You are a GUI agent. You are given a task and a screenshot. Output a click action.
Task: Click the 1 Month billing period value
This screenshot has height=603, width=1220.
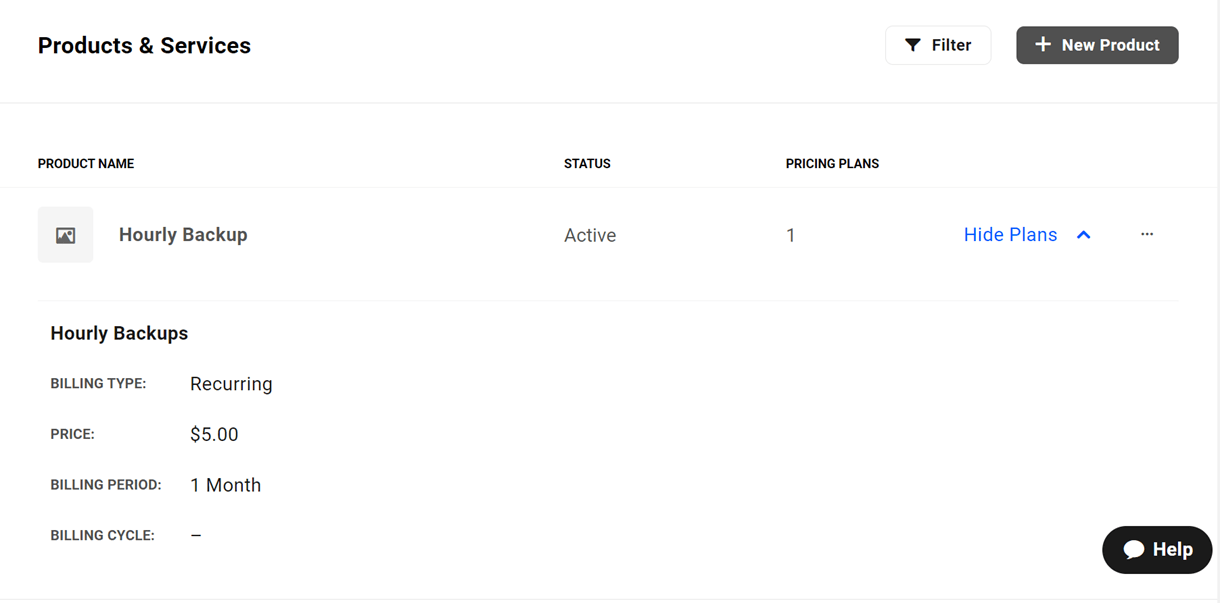(225, 485)
